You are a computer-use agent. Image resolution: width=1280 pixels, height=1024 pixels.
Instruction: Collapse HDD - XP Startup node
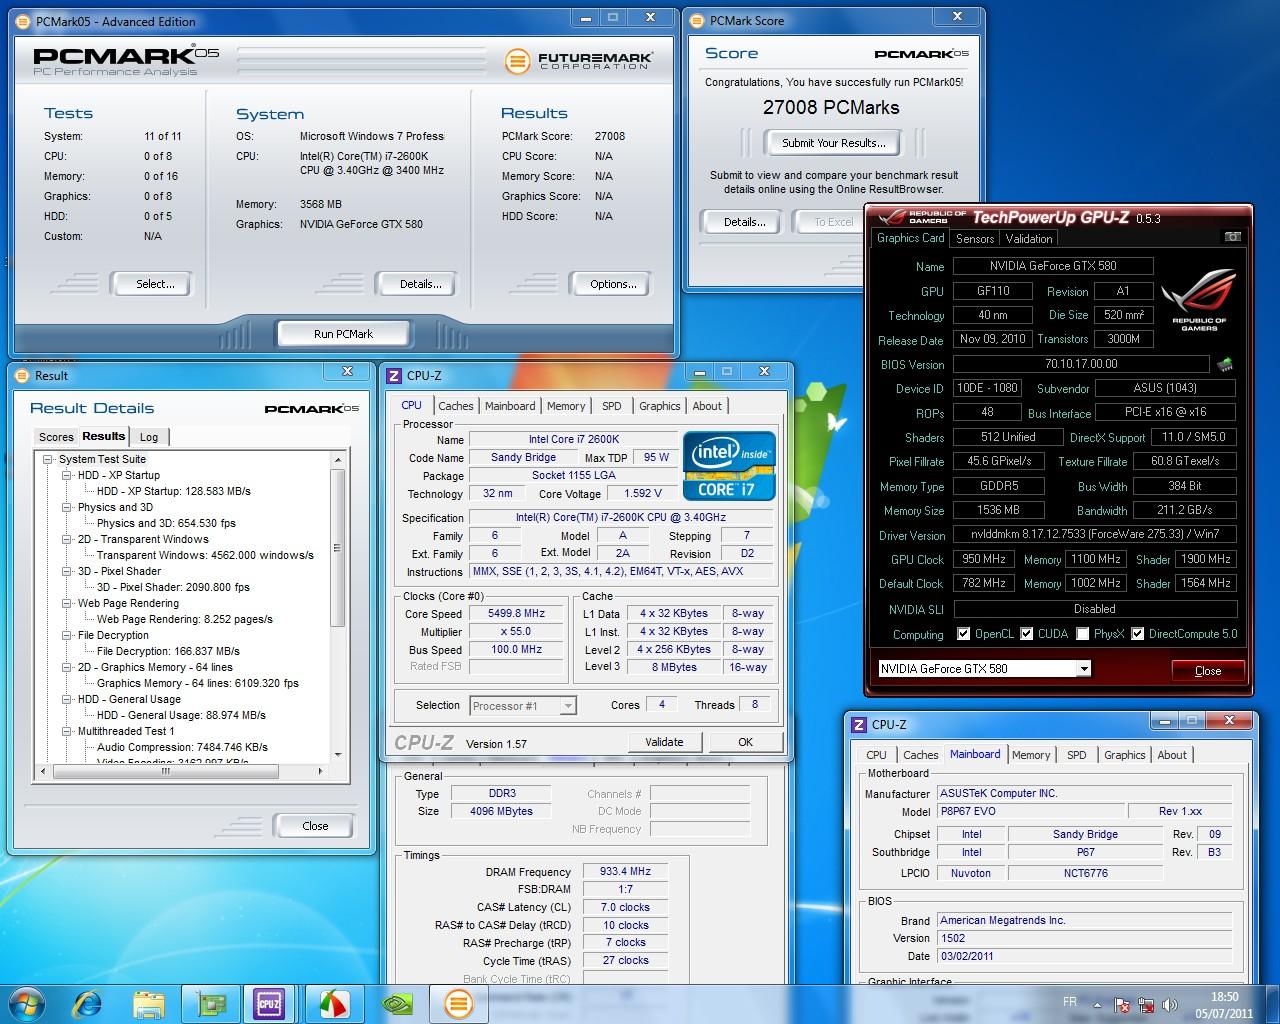(67, 475)
